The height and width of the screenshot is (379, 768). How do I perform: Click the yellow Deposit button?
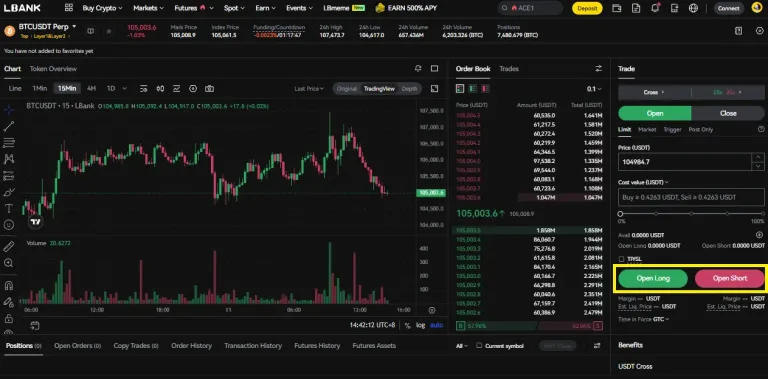click(x=587, y=8)
